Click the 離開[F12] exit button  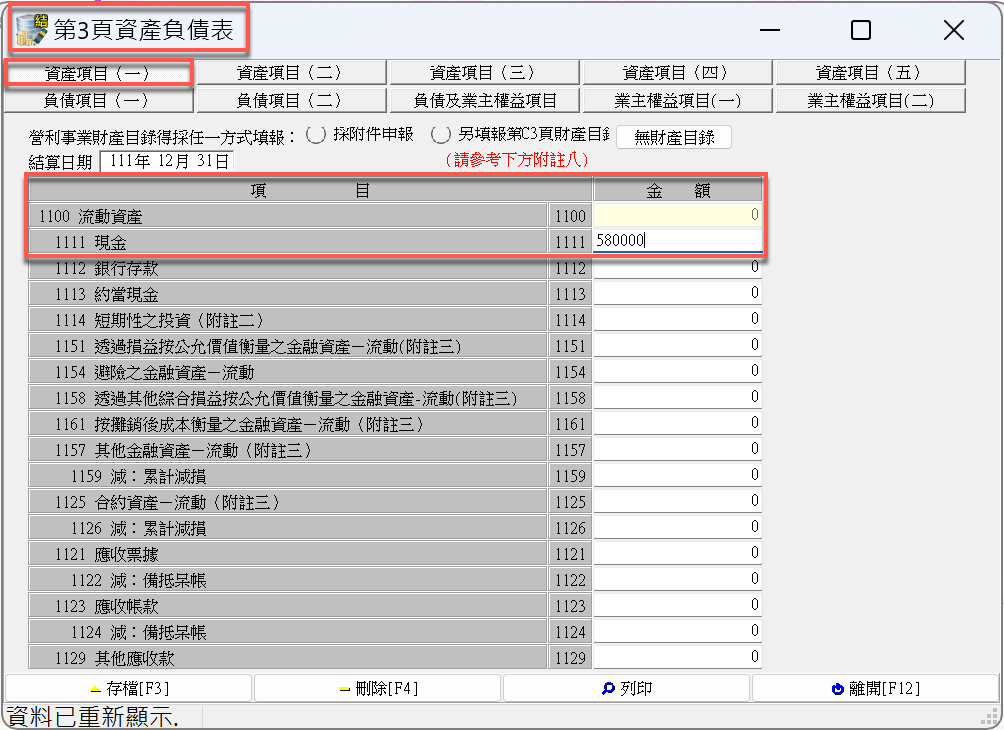[x=875, y=688]
